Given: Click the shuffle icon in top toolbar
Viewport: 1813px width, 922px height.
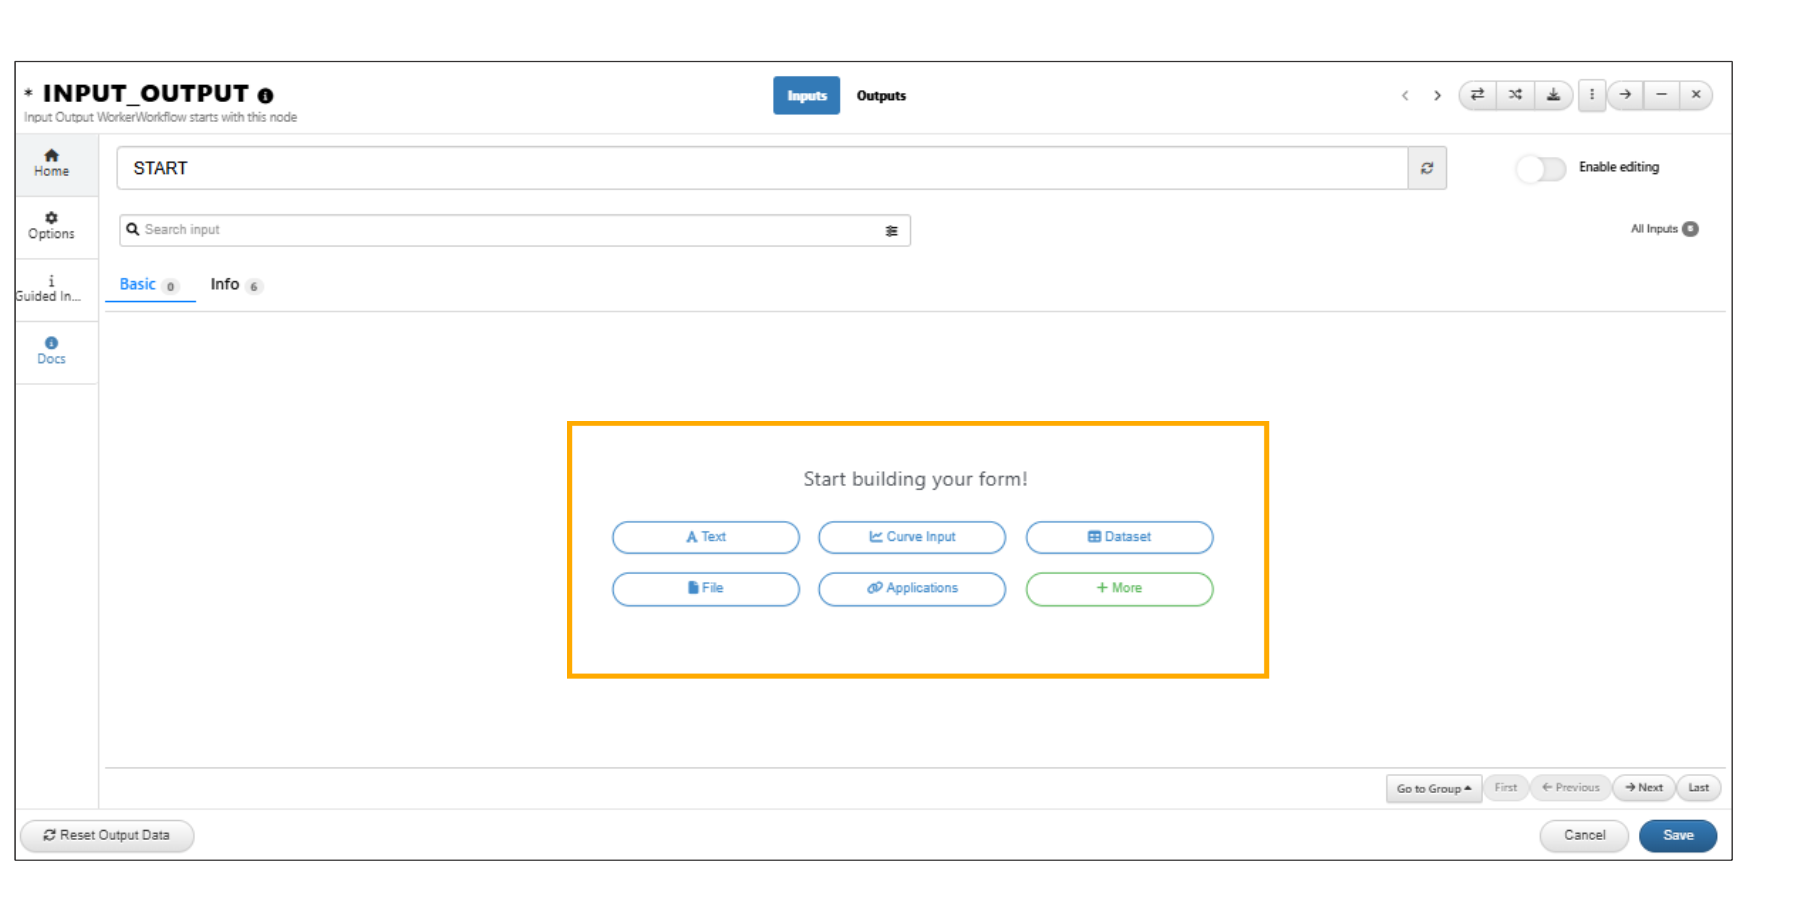Looking at the screenshot, I should click(1515, 95).
